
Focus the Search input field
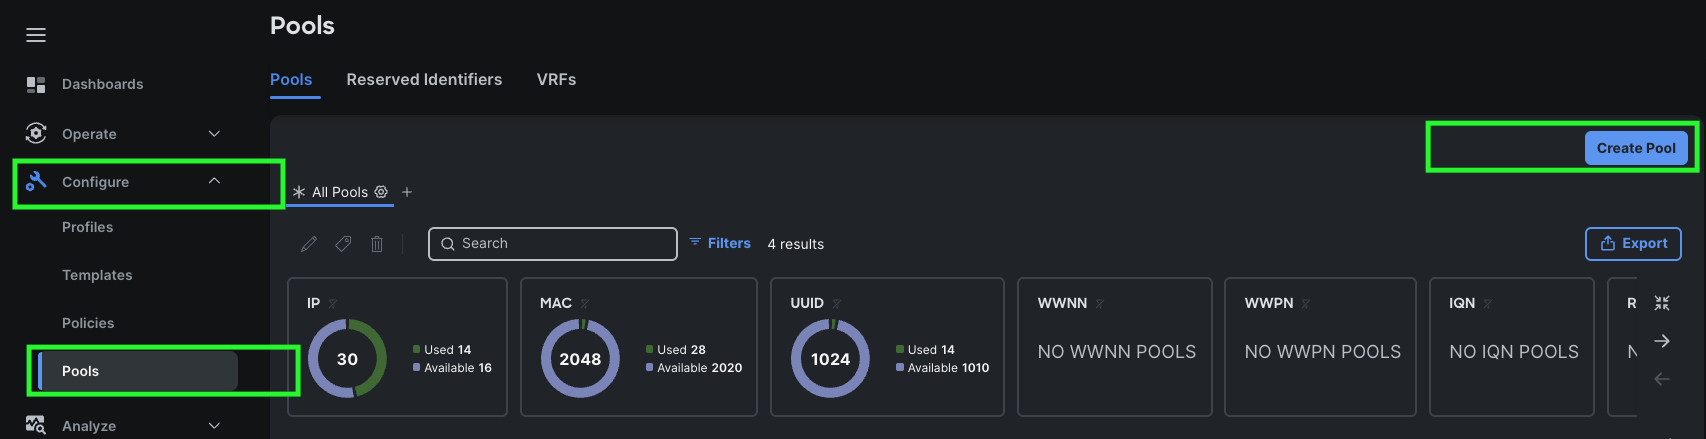[553, 244]
